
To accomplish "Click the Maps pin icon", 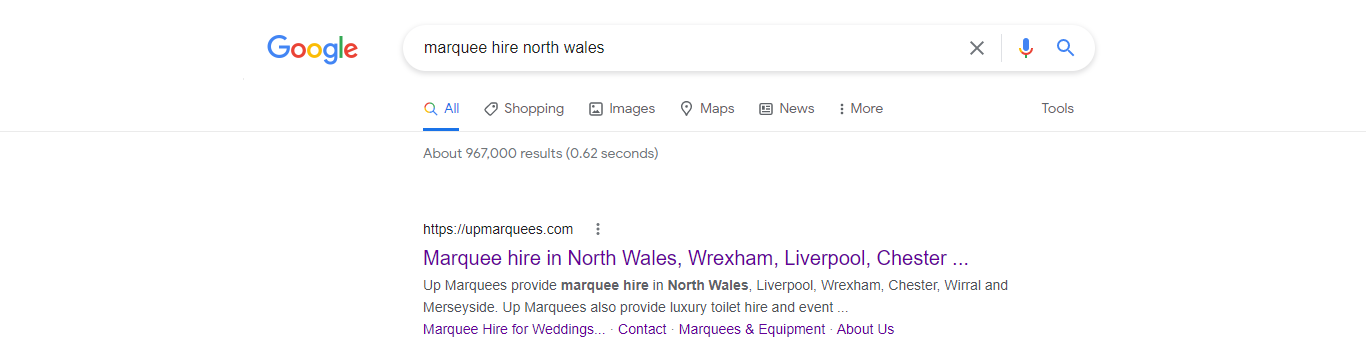I will pos(686,109).
